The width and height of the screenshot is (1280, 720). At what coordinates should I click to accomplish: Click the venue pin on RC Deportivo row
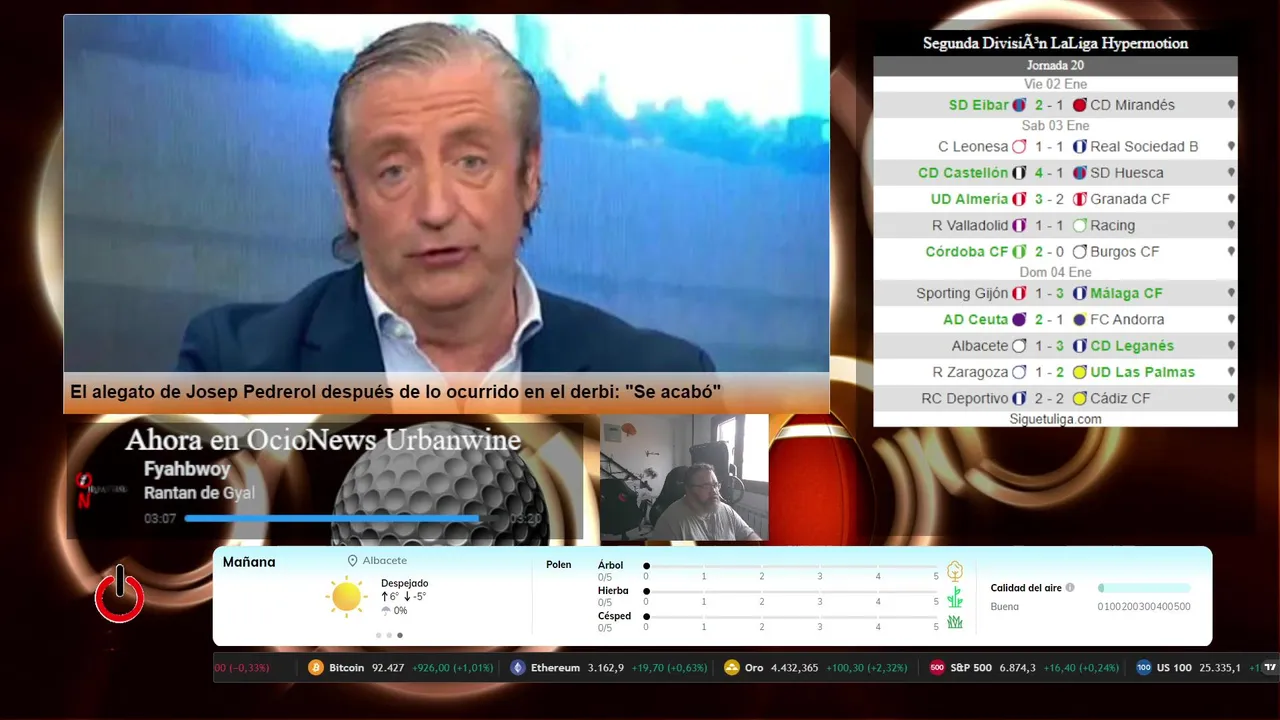tap(1231, 398)
